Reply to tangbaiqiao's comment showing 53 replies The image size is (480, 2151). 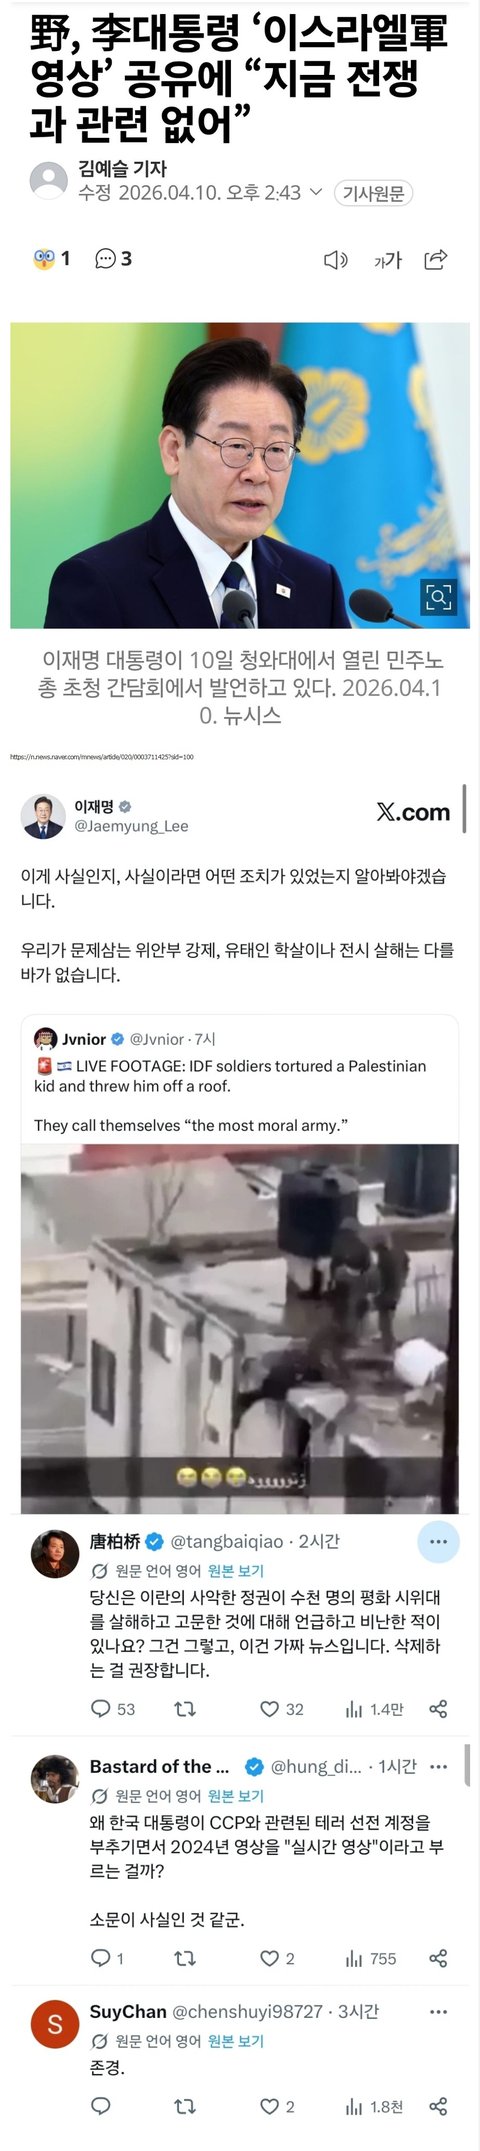(x=112, y=1709)
